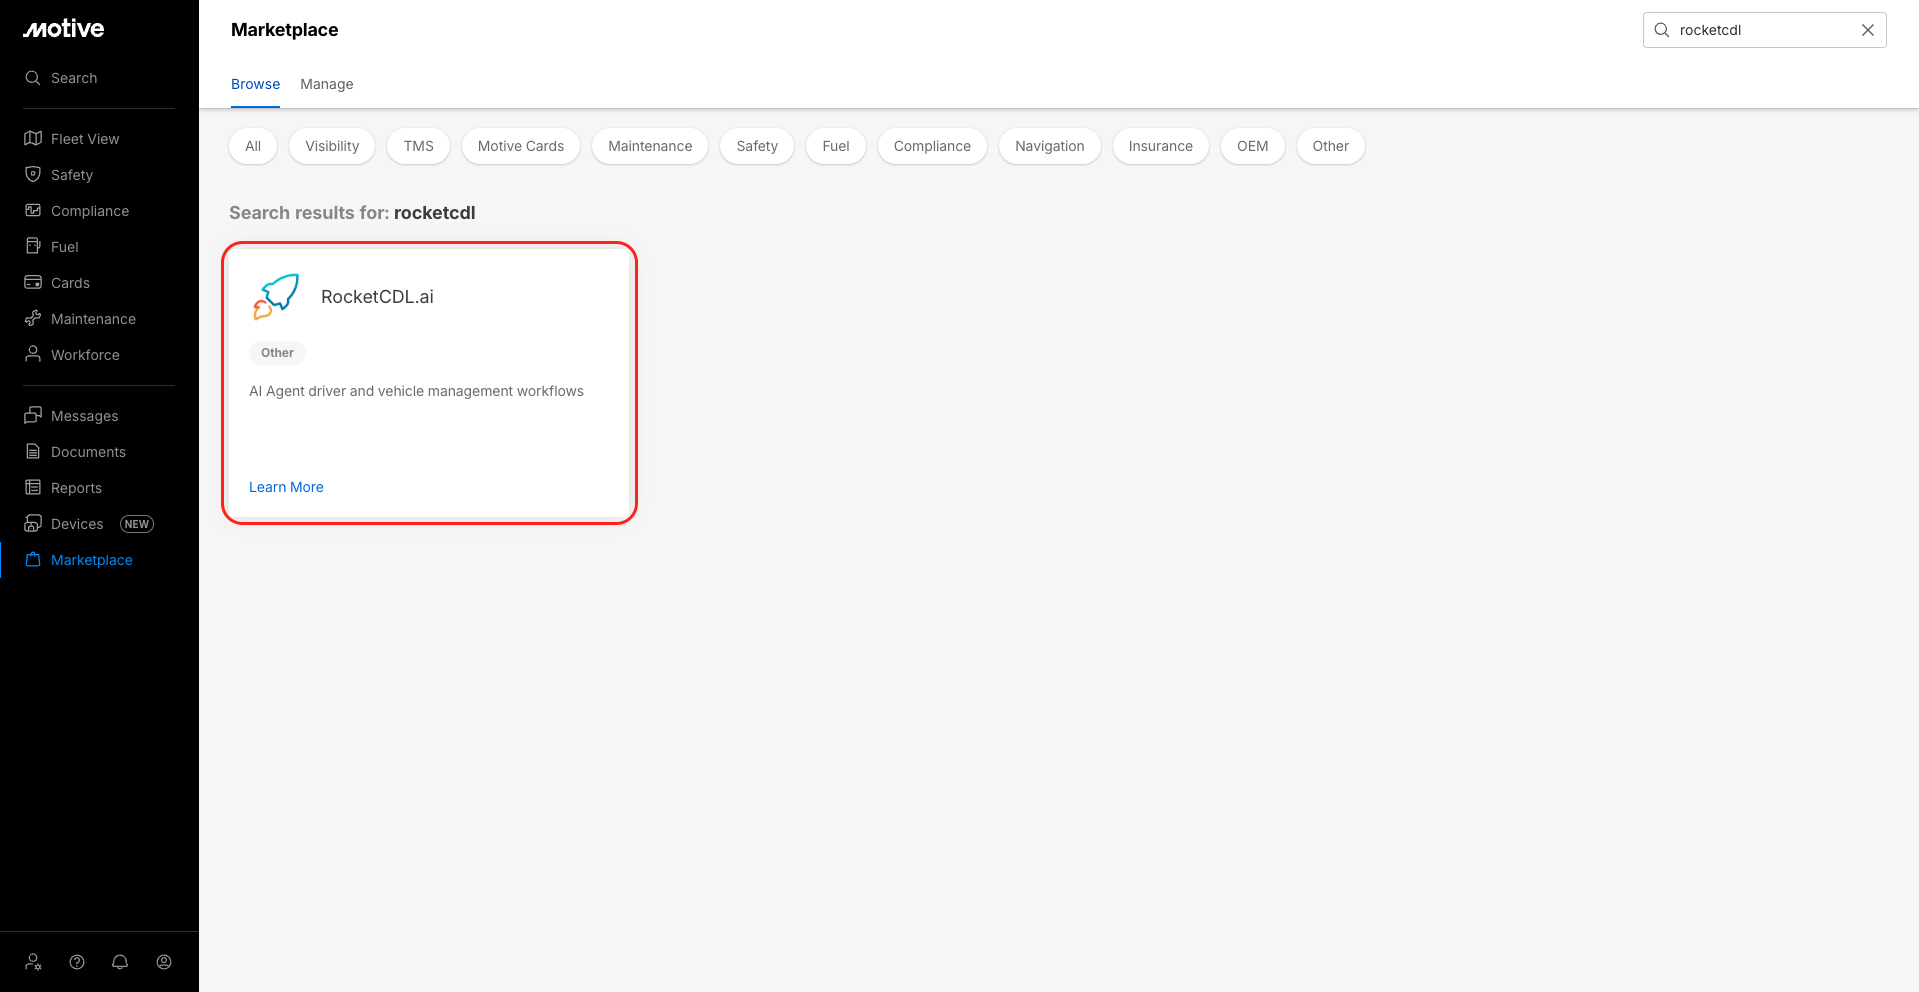Open the Reports section
Screen dimensions: 1919x992
click(x=63, y=488)
